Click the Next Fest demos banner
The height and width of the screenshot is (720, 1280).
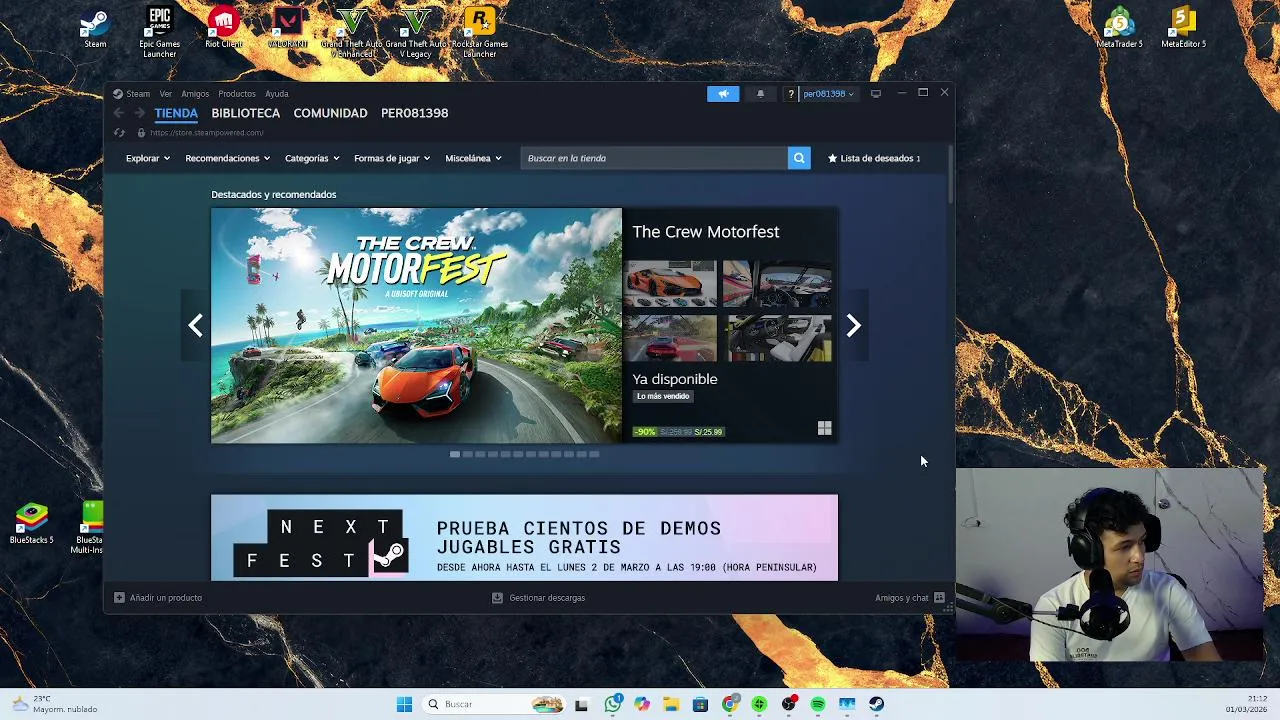pos(524,538)
